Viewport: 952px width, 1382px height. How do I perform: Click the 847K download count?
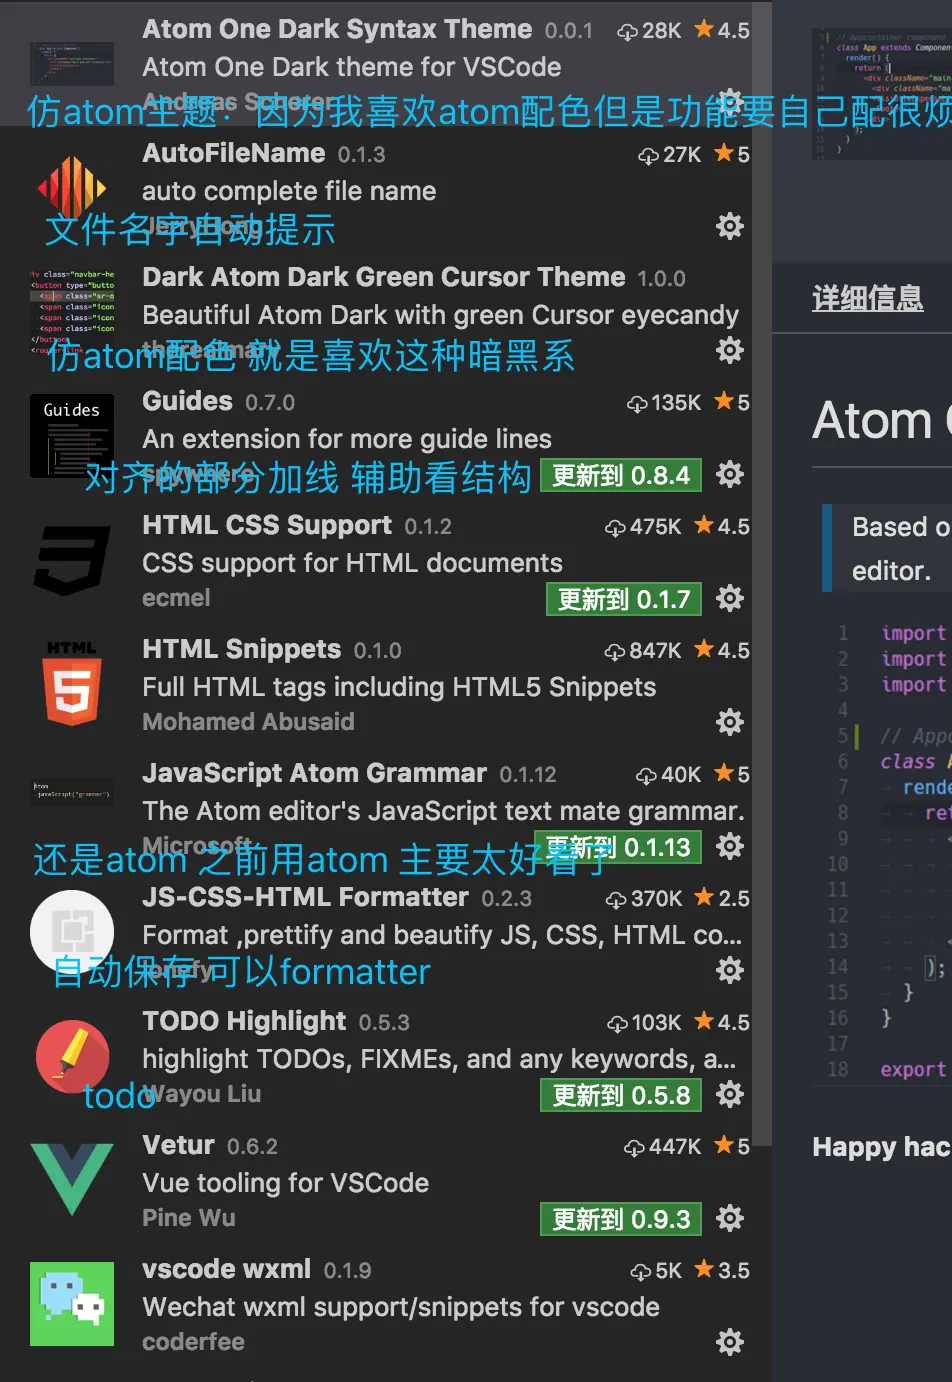[x=643, y=651]
